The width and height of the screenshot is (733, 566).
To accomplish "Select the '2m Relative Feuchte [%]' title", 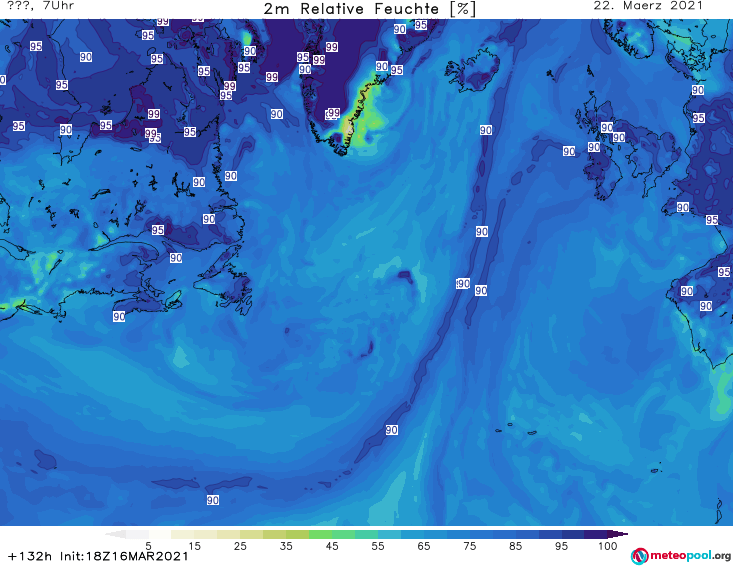I will (x=369, y=9).
